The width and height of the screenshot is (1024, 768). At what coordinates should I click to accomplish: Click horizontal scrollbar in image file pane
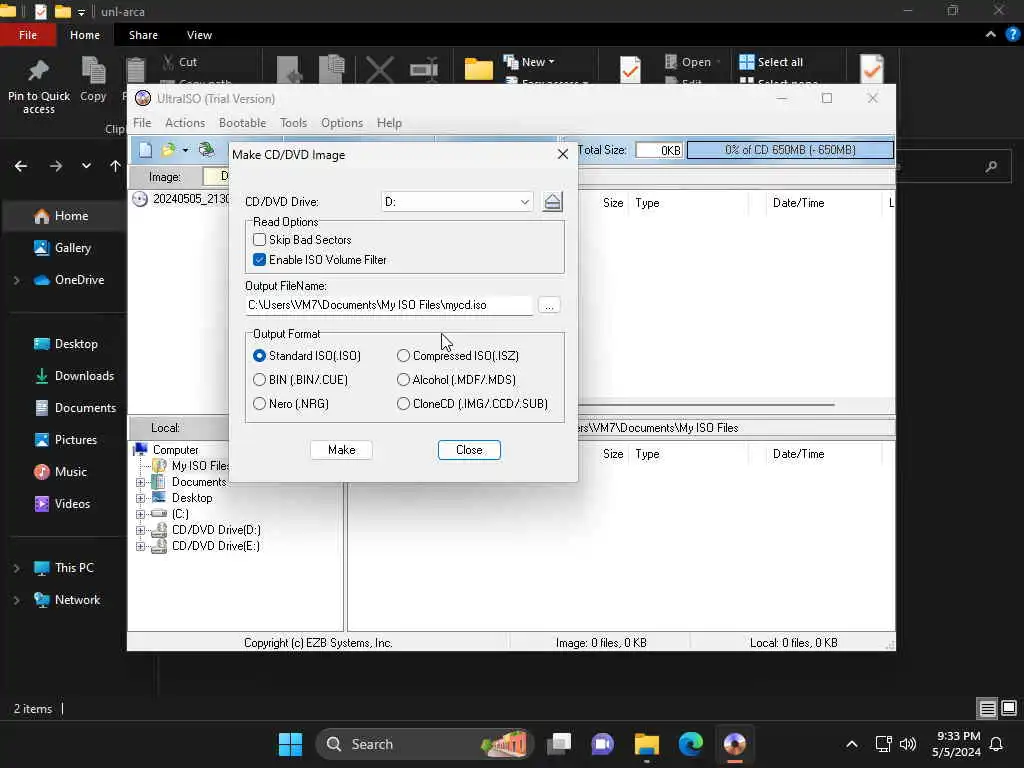pos(707,405)
